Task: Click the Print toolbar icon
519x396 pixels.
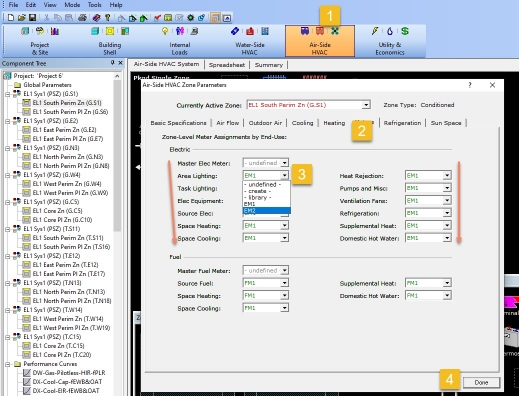Action: 82,18
